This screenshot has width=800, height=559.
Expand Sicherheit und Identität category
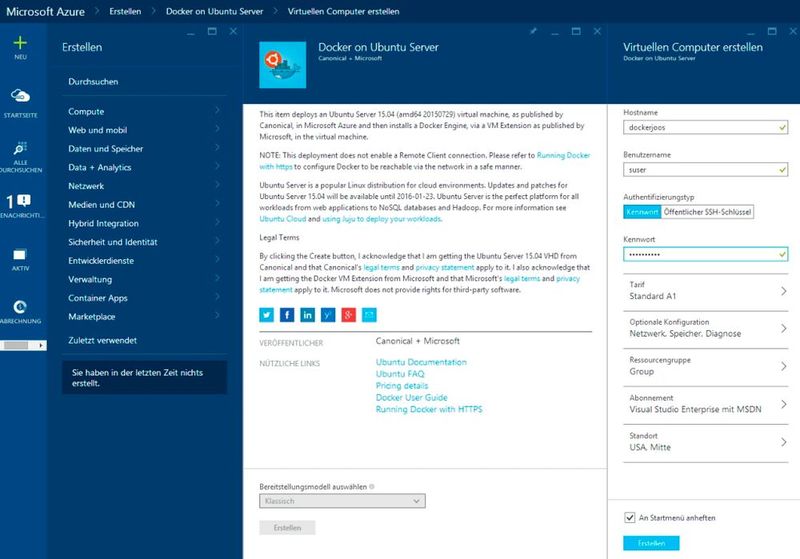point(144,242)
